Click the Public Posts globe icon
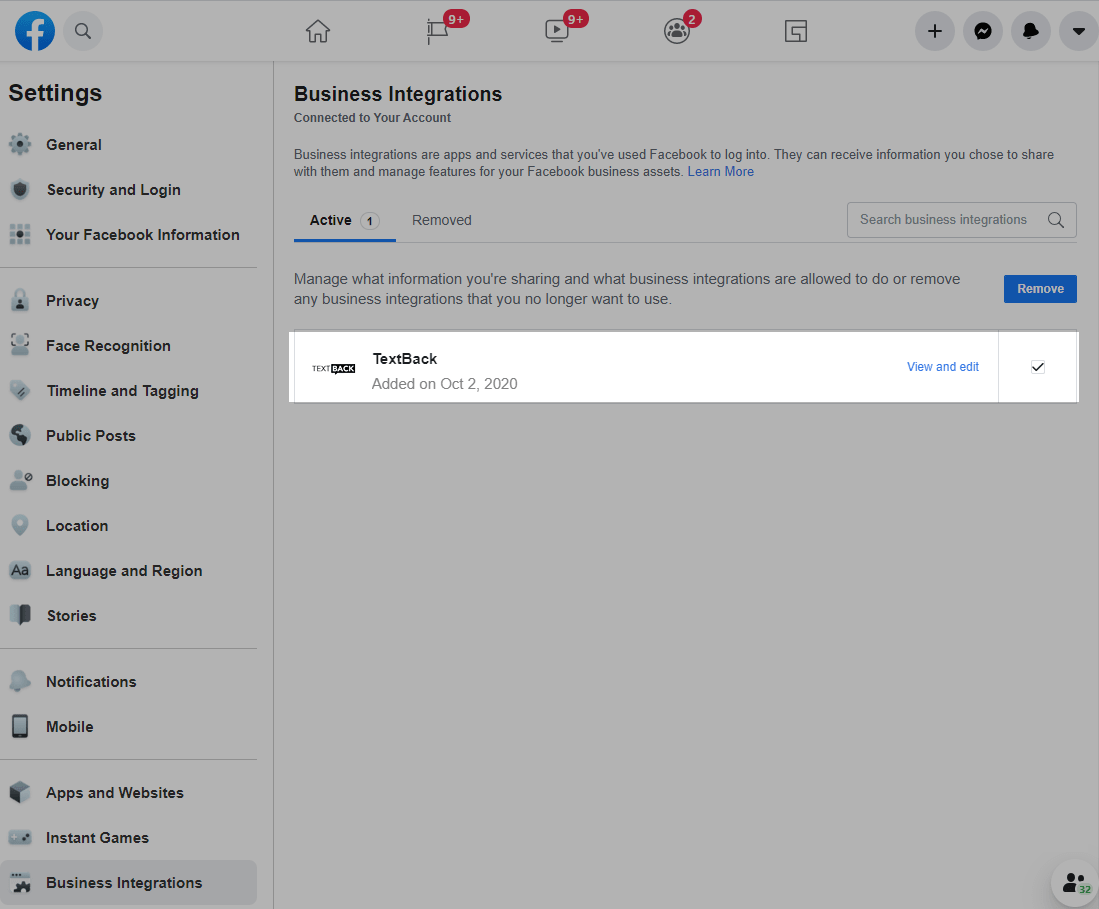This screenshot has height=909, width=1099. (20, 435)
